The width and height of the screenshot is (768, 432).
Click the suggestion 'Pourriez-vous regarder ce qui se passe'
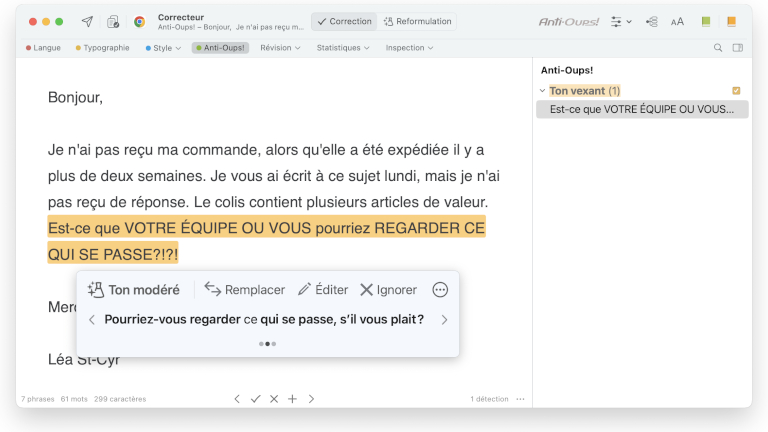click(x=264, y=320)
